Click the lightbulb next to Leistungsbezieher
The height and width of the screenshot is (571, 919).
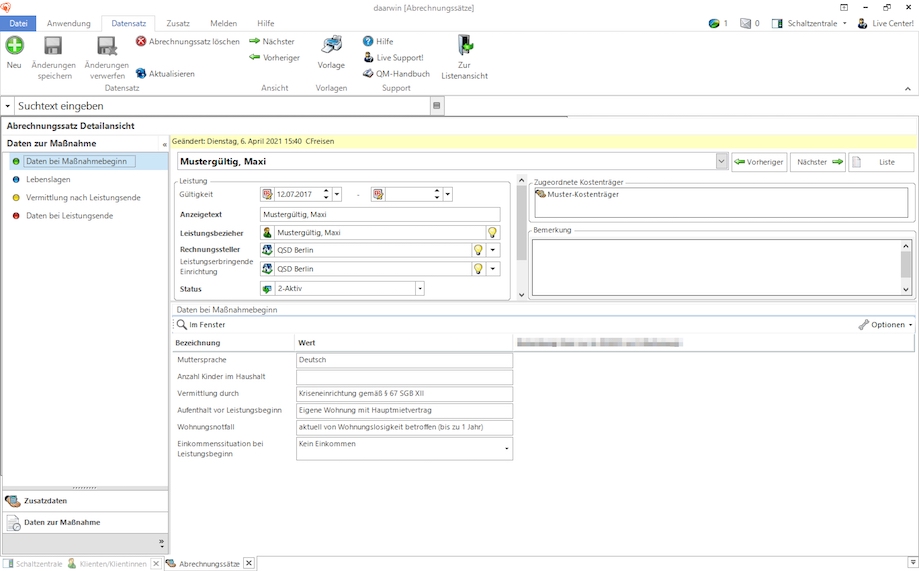point(492,233)
